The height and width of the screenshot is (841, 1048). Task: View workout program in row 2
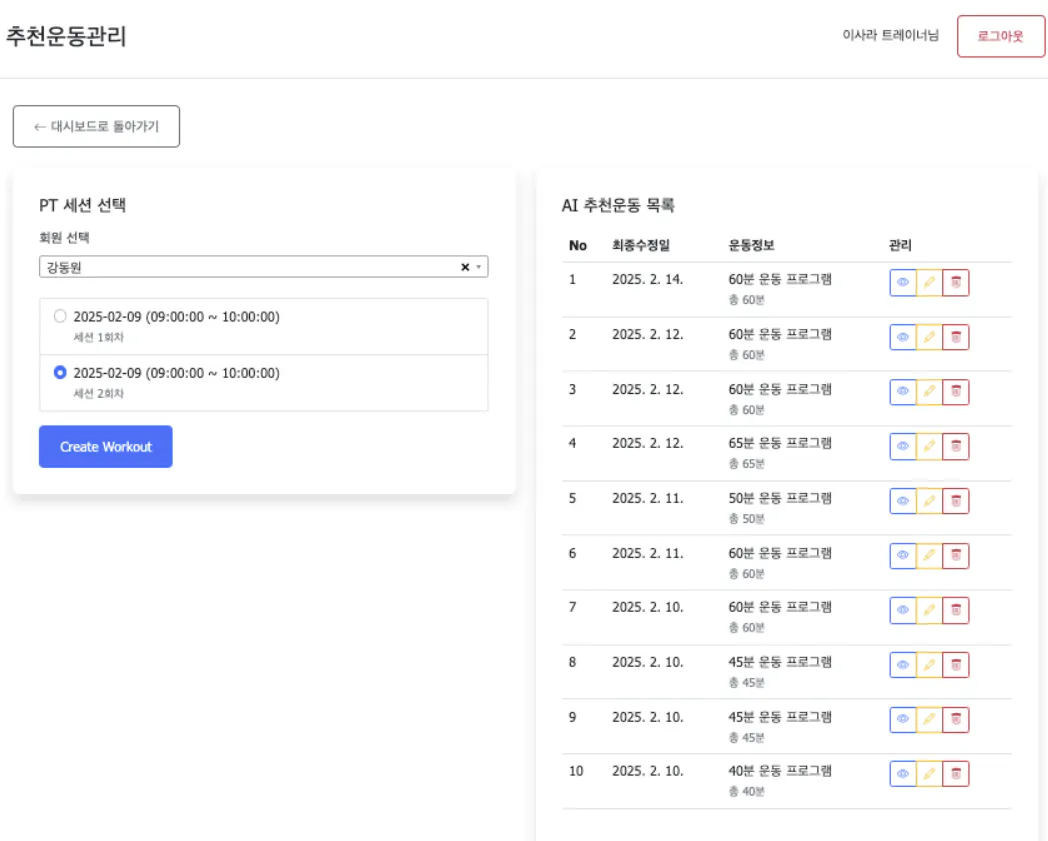click(902, 337)
